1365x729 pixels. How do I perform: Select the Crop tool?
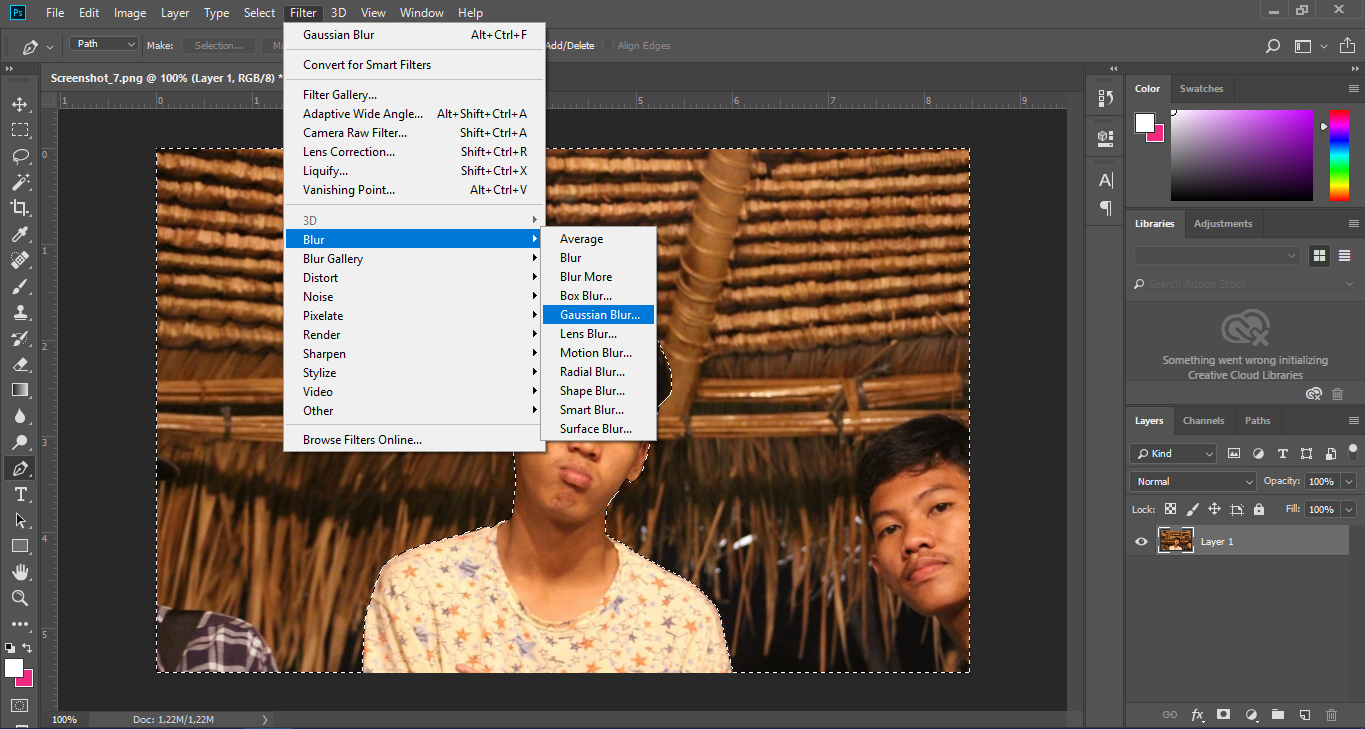click(19, 208)
